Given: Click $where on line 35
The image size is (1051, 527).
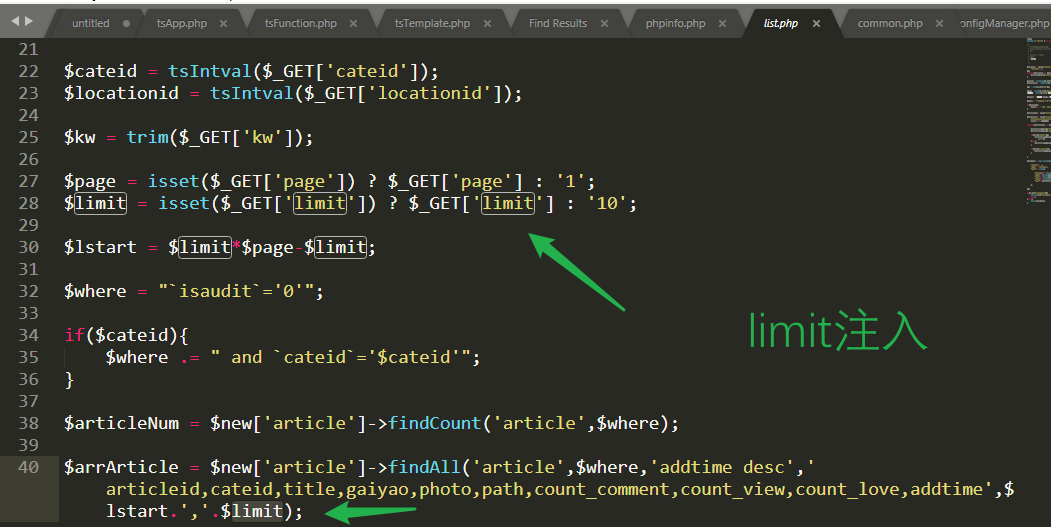Looking at the screenshot, I should (137, 357).
